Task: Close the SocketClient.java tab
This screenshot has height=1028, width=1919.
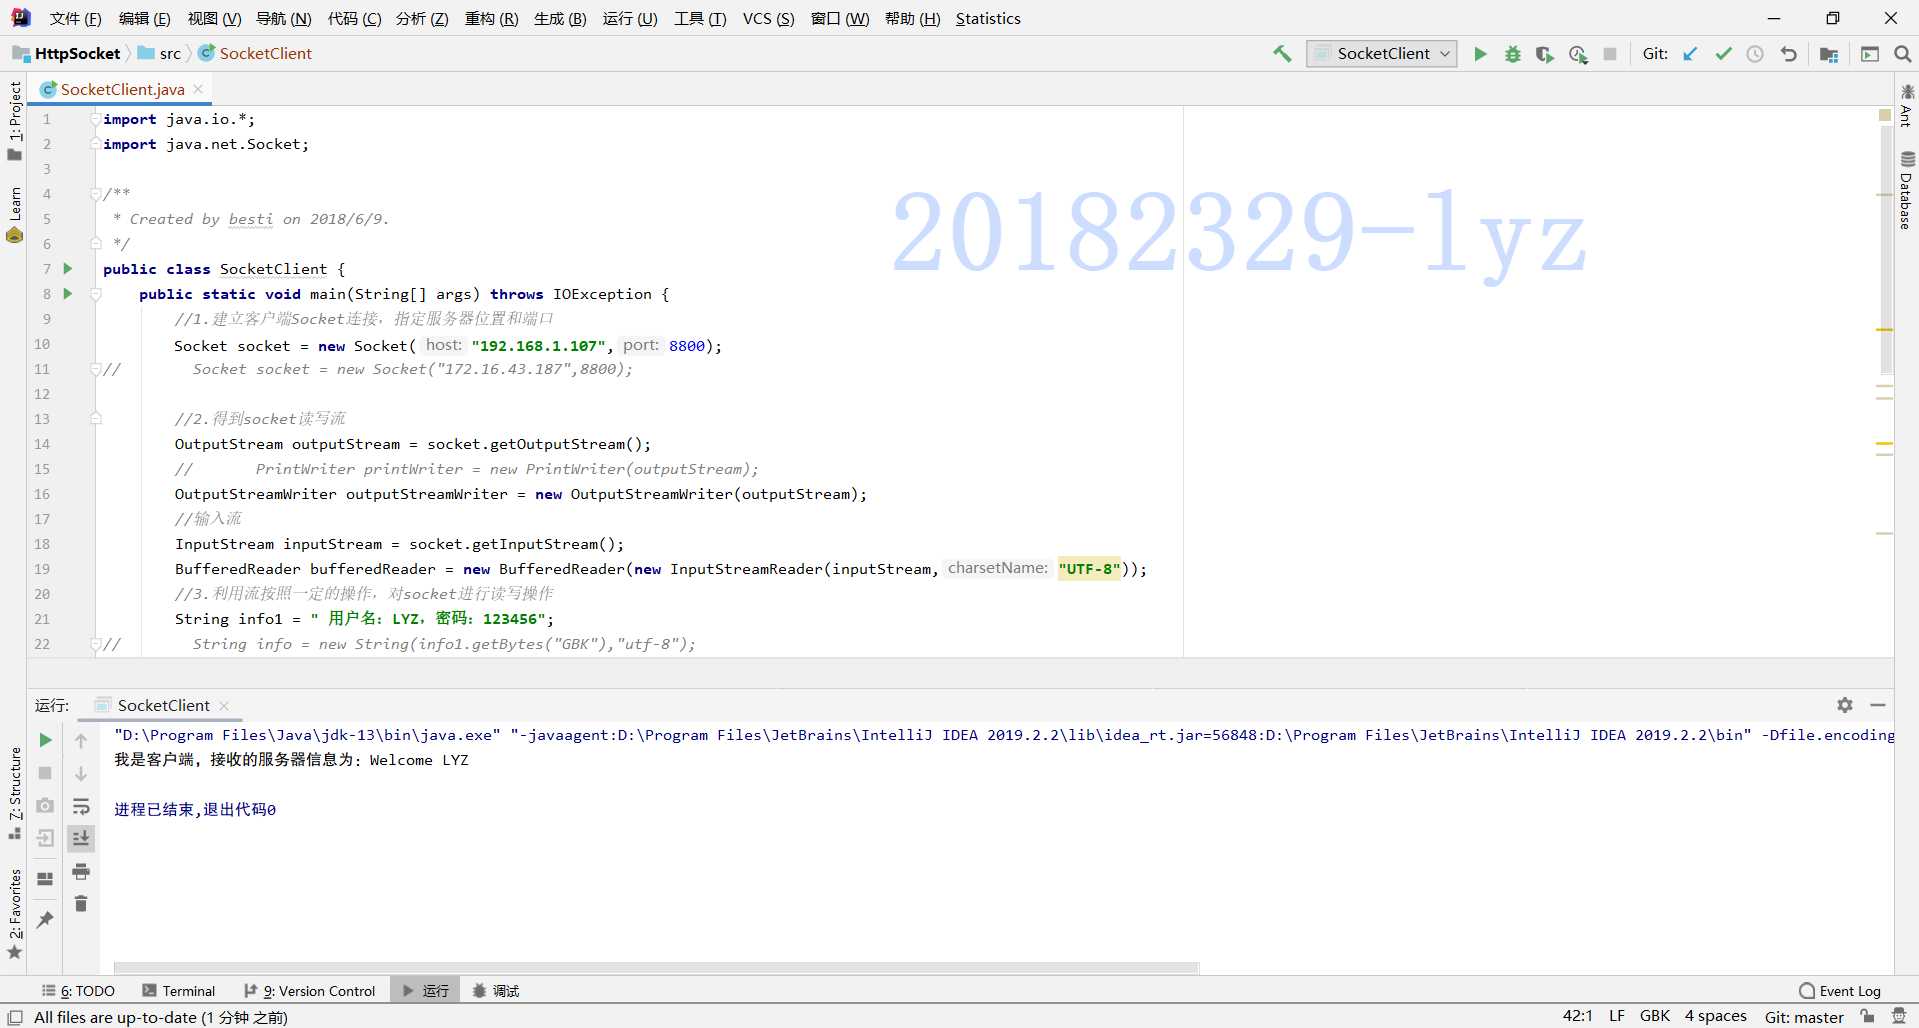Action: (198, 89)
